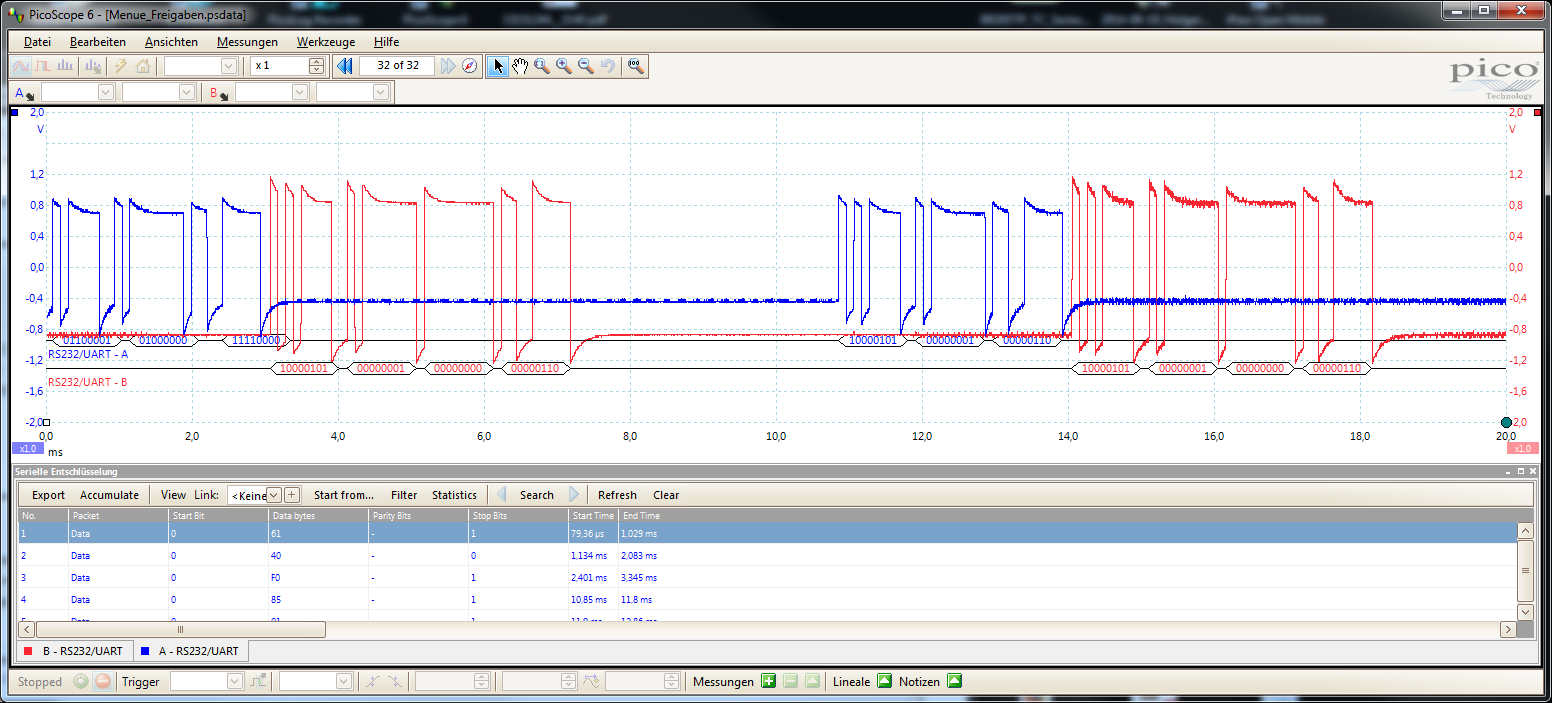The width and height of the screenshot is (1552, 703).
Task: Click the View button in decoding panel
Action: tap(173, 495)
